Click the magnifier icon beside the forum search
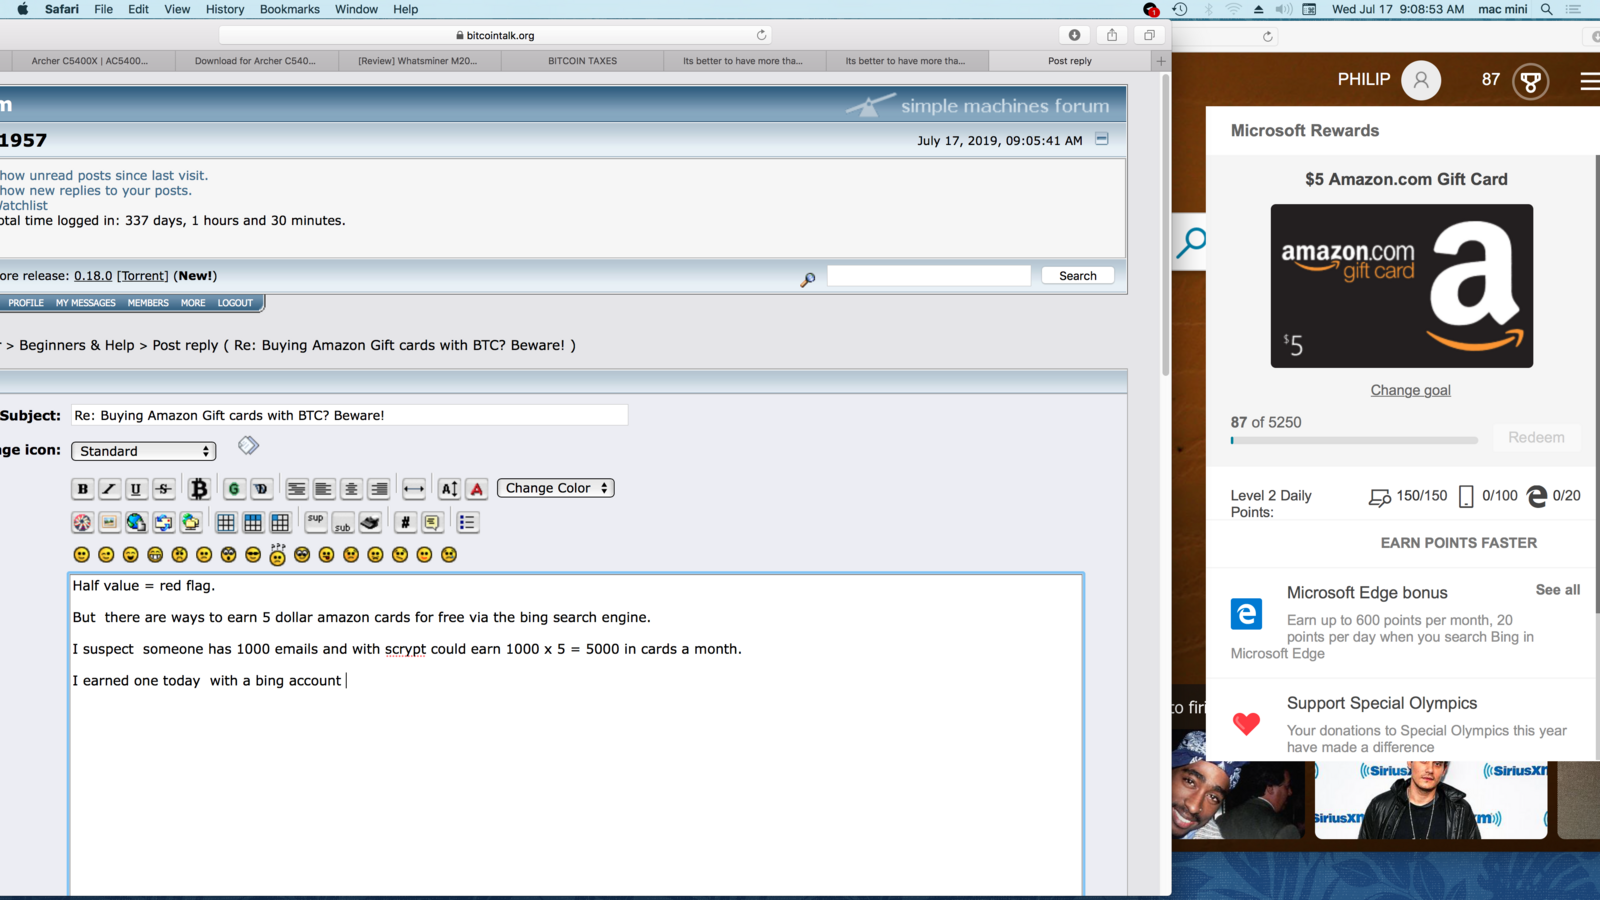The height and width of the screenshot is (900, 1600). point(808,279)
